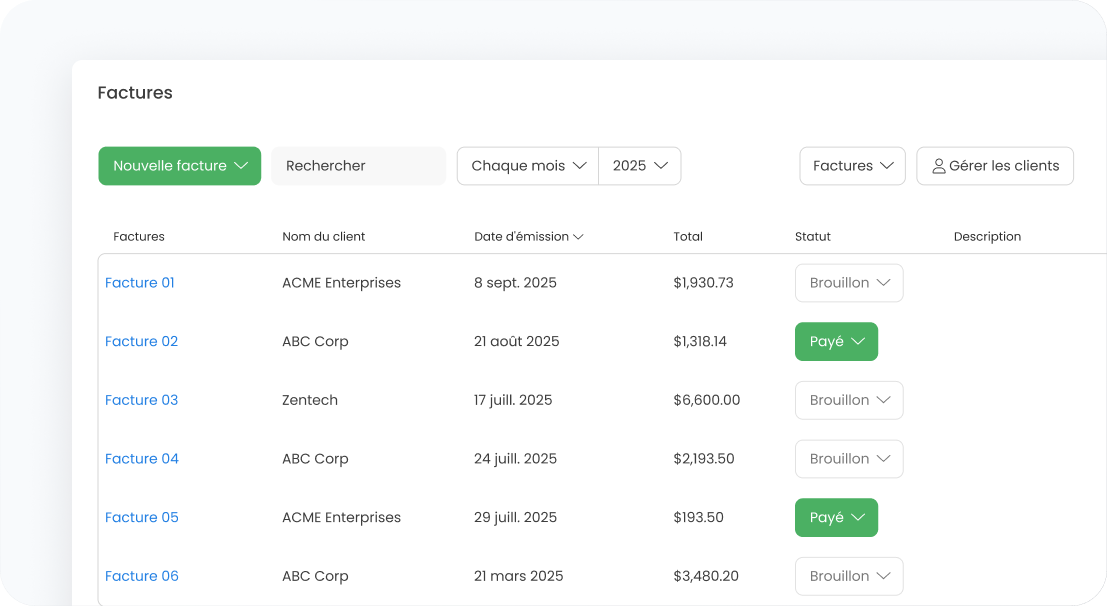Click the date 8 sept. 2025
This screenshot has height=606, width=1107.
tap(515, 283)
